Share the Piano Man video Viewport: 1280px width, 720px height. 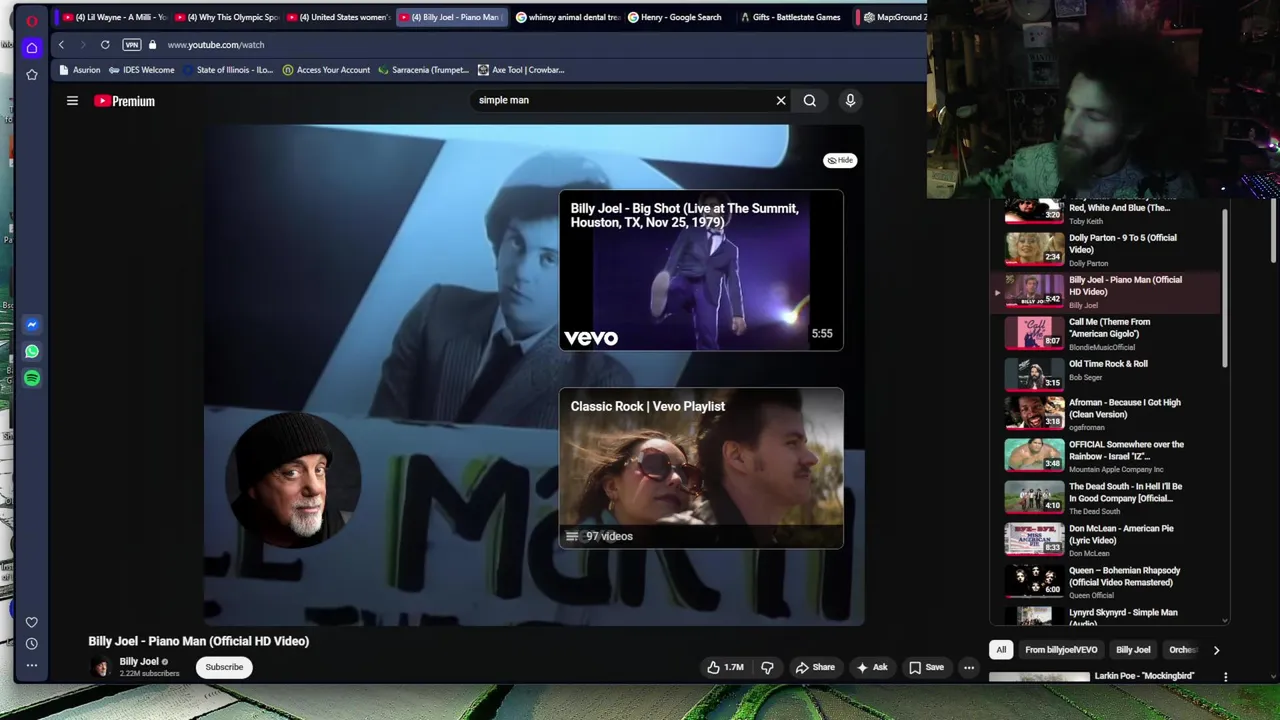(x=815, y=667)
